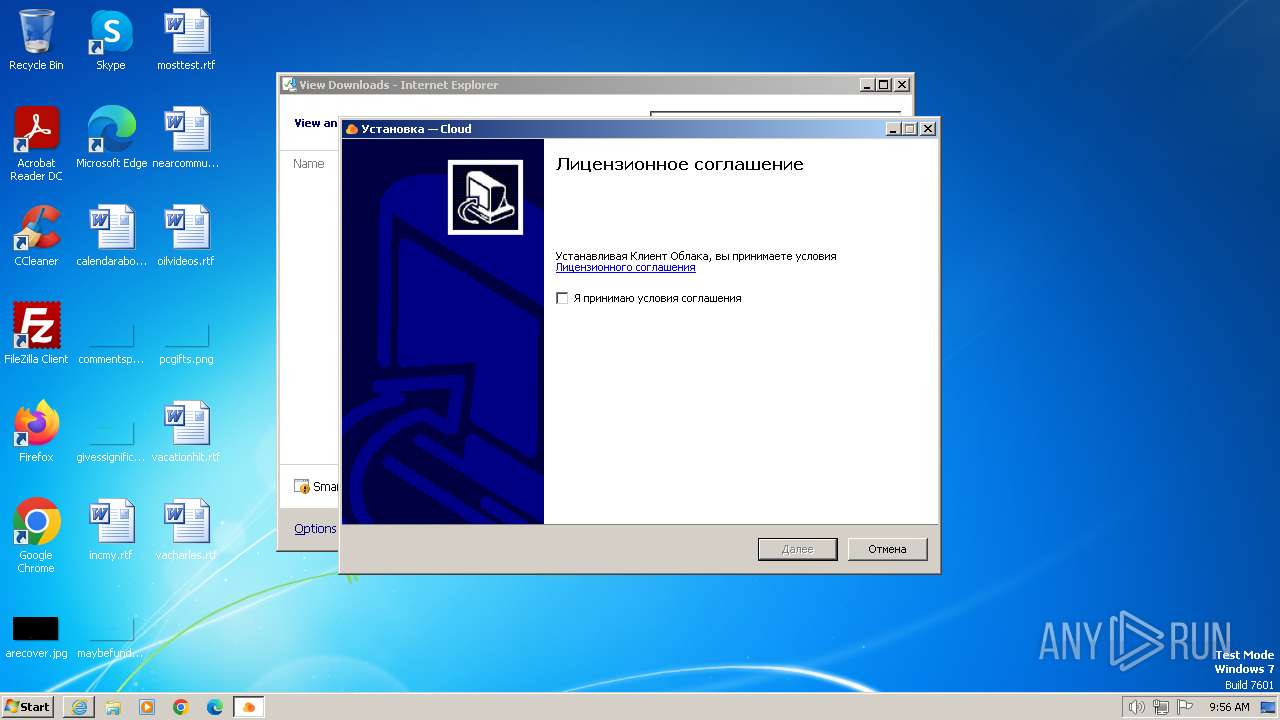Viewport: 1280px width, 720px height.
Task: Select the Acrobat Reader DC shortcut
Action: [x=36, y=143]
